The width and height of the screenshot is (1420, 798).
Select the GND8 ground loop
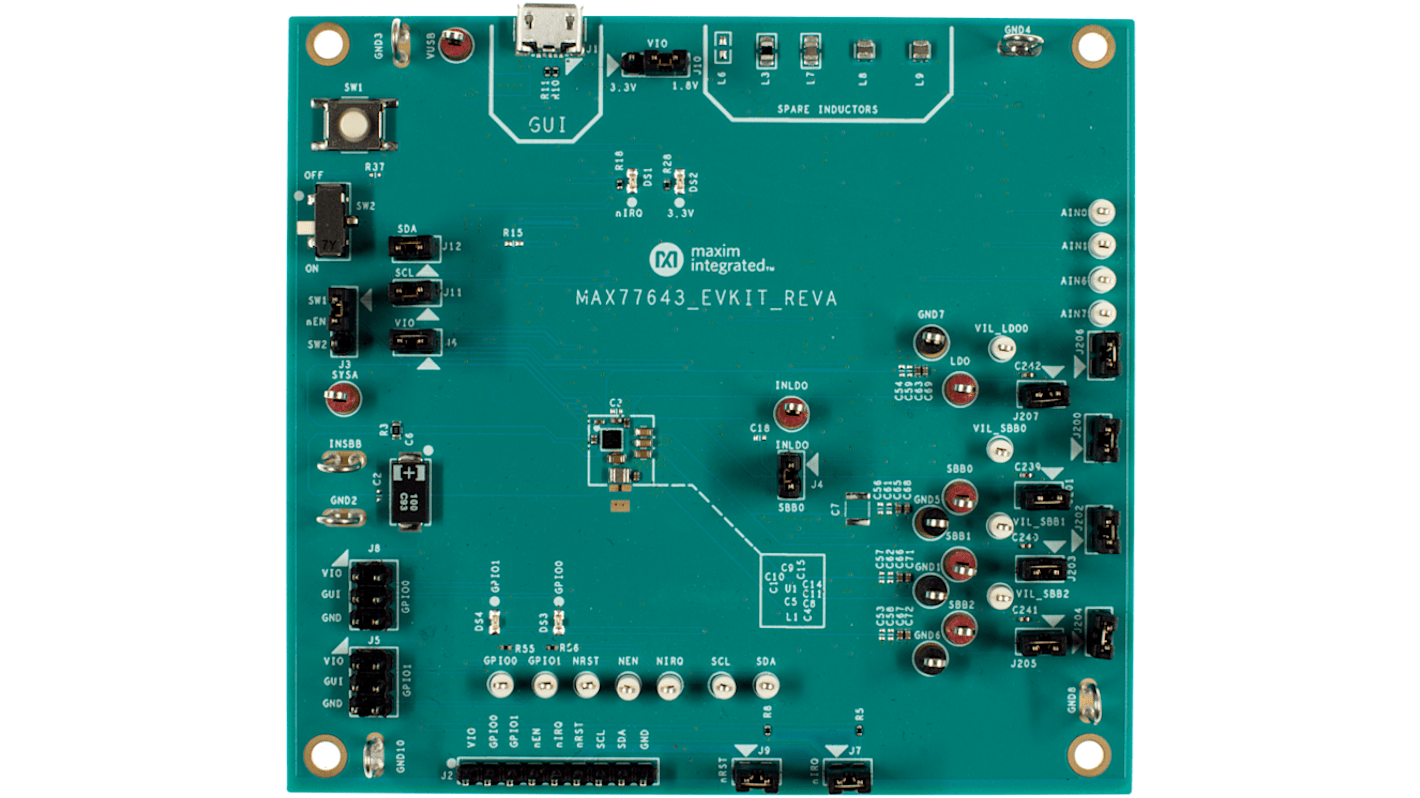1091,701
